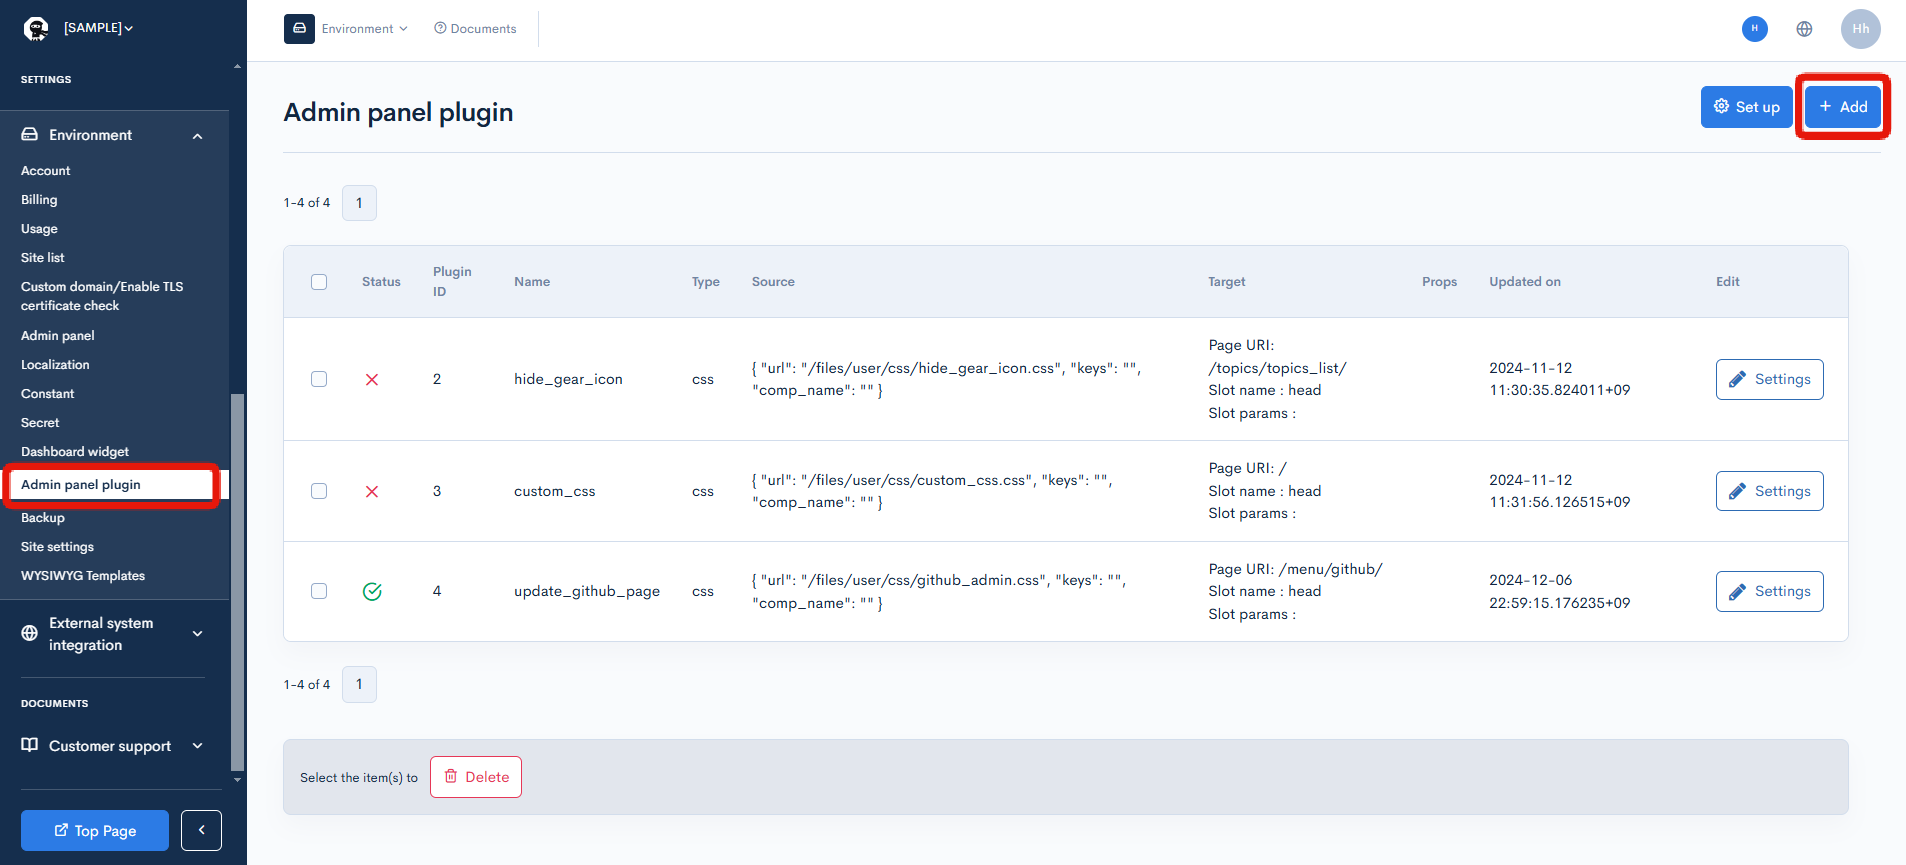Open Dashboard widget in sidebar
This screenshot has height=865, width=1906.
[75, 452]
